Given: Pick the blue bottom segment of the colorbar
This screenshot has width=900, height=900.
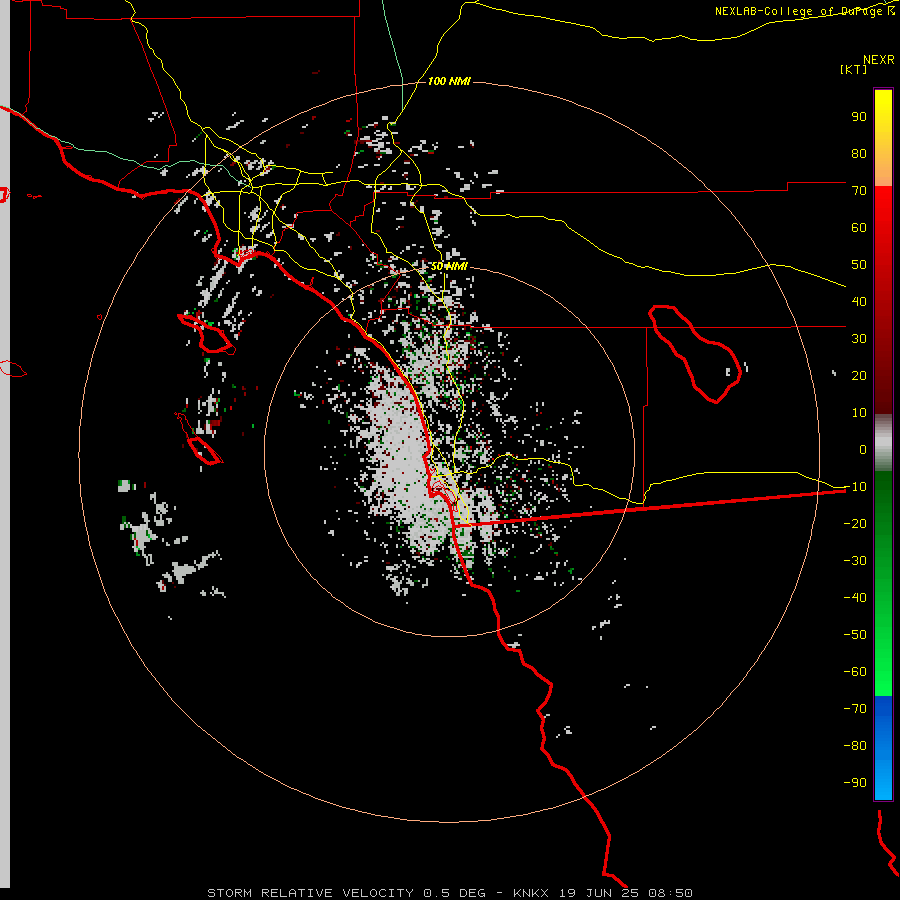Looking at the screenshot, I should (x=883, y=747).
